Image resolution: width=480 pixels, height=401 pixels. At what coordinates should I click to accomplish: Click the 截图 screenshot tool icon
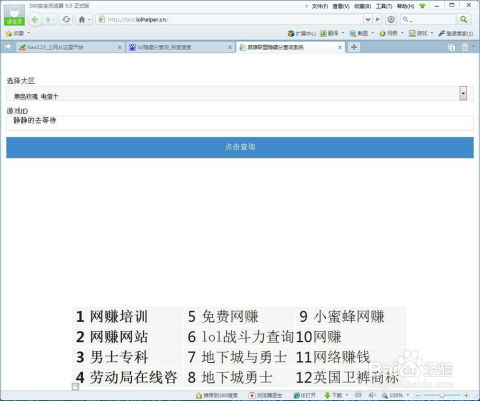point(353,33)
